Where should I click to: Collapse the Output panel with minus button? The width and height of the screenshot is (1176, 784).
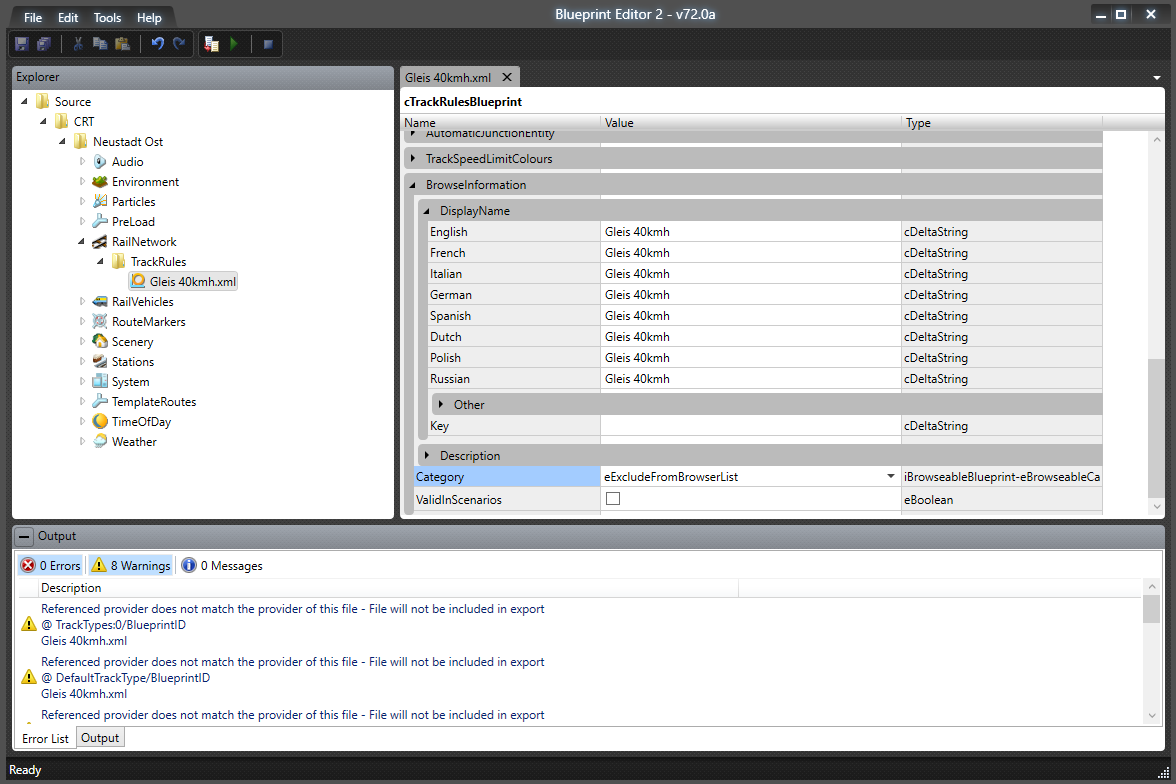[25, 536]
